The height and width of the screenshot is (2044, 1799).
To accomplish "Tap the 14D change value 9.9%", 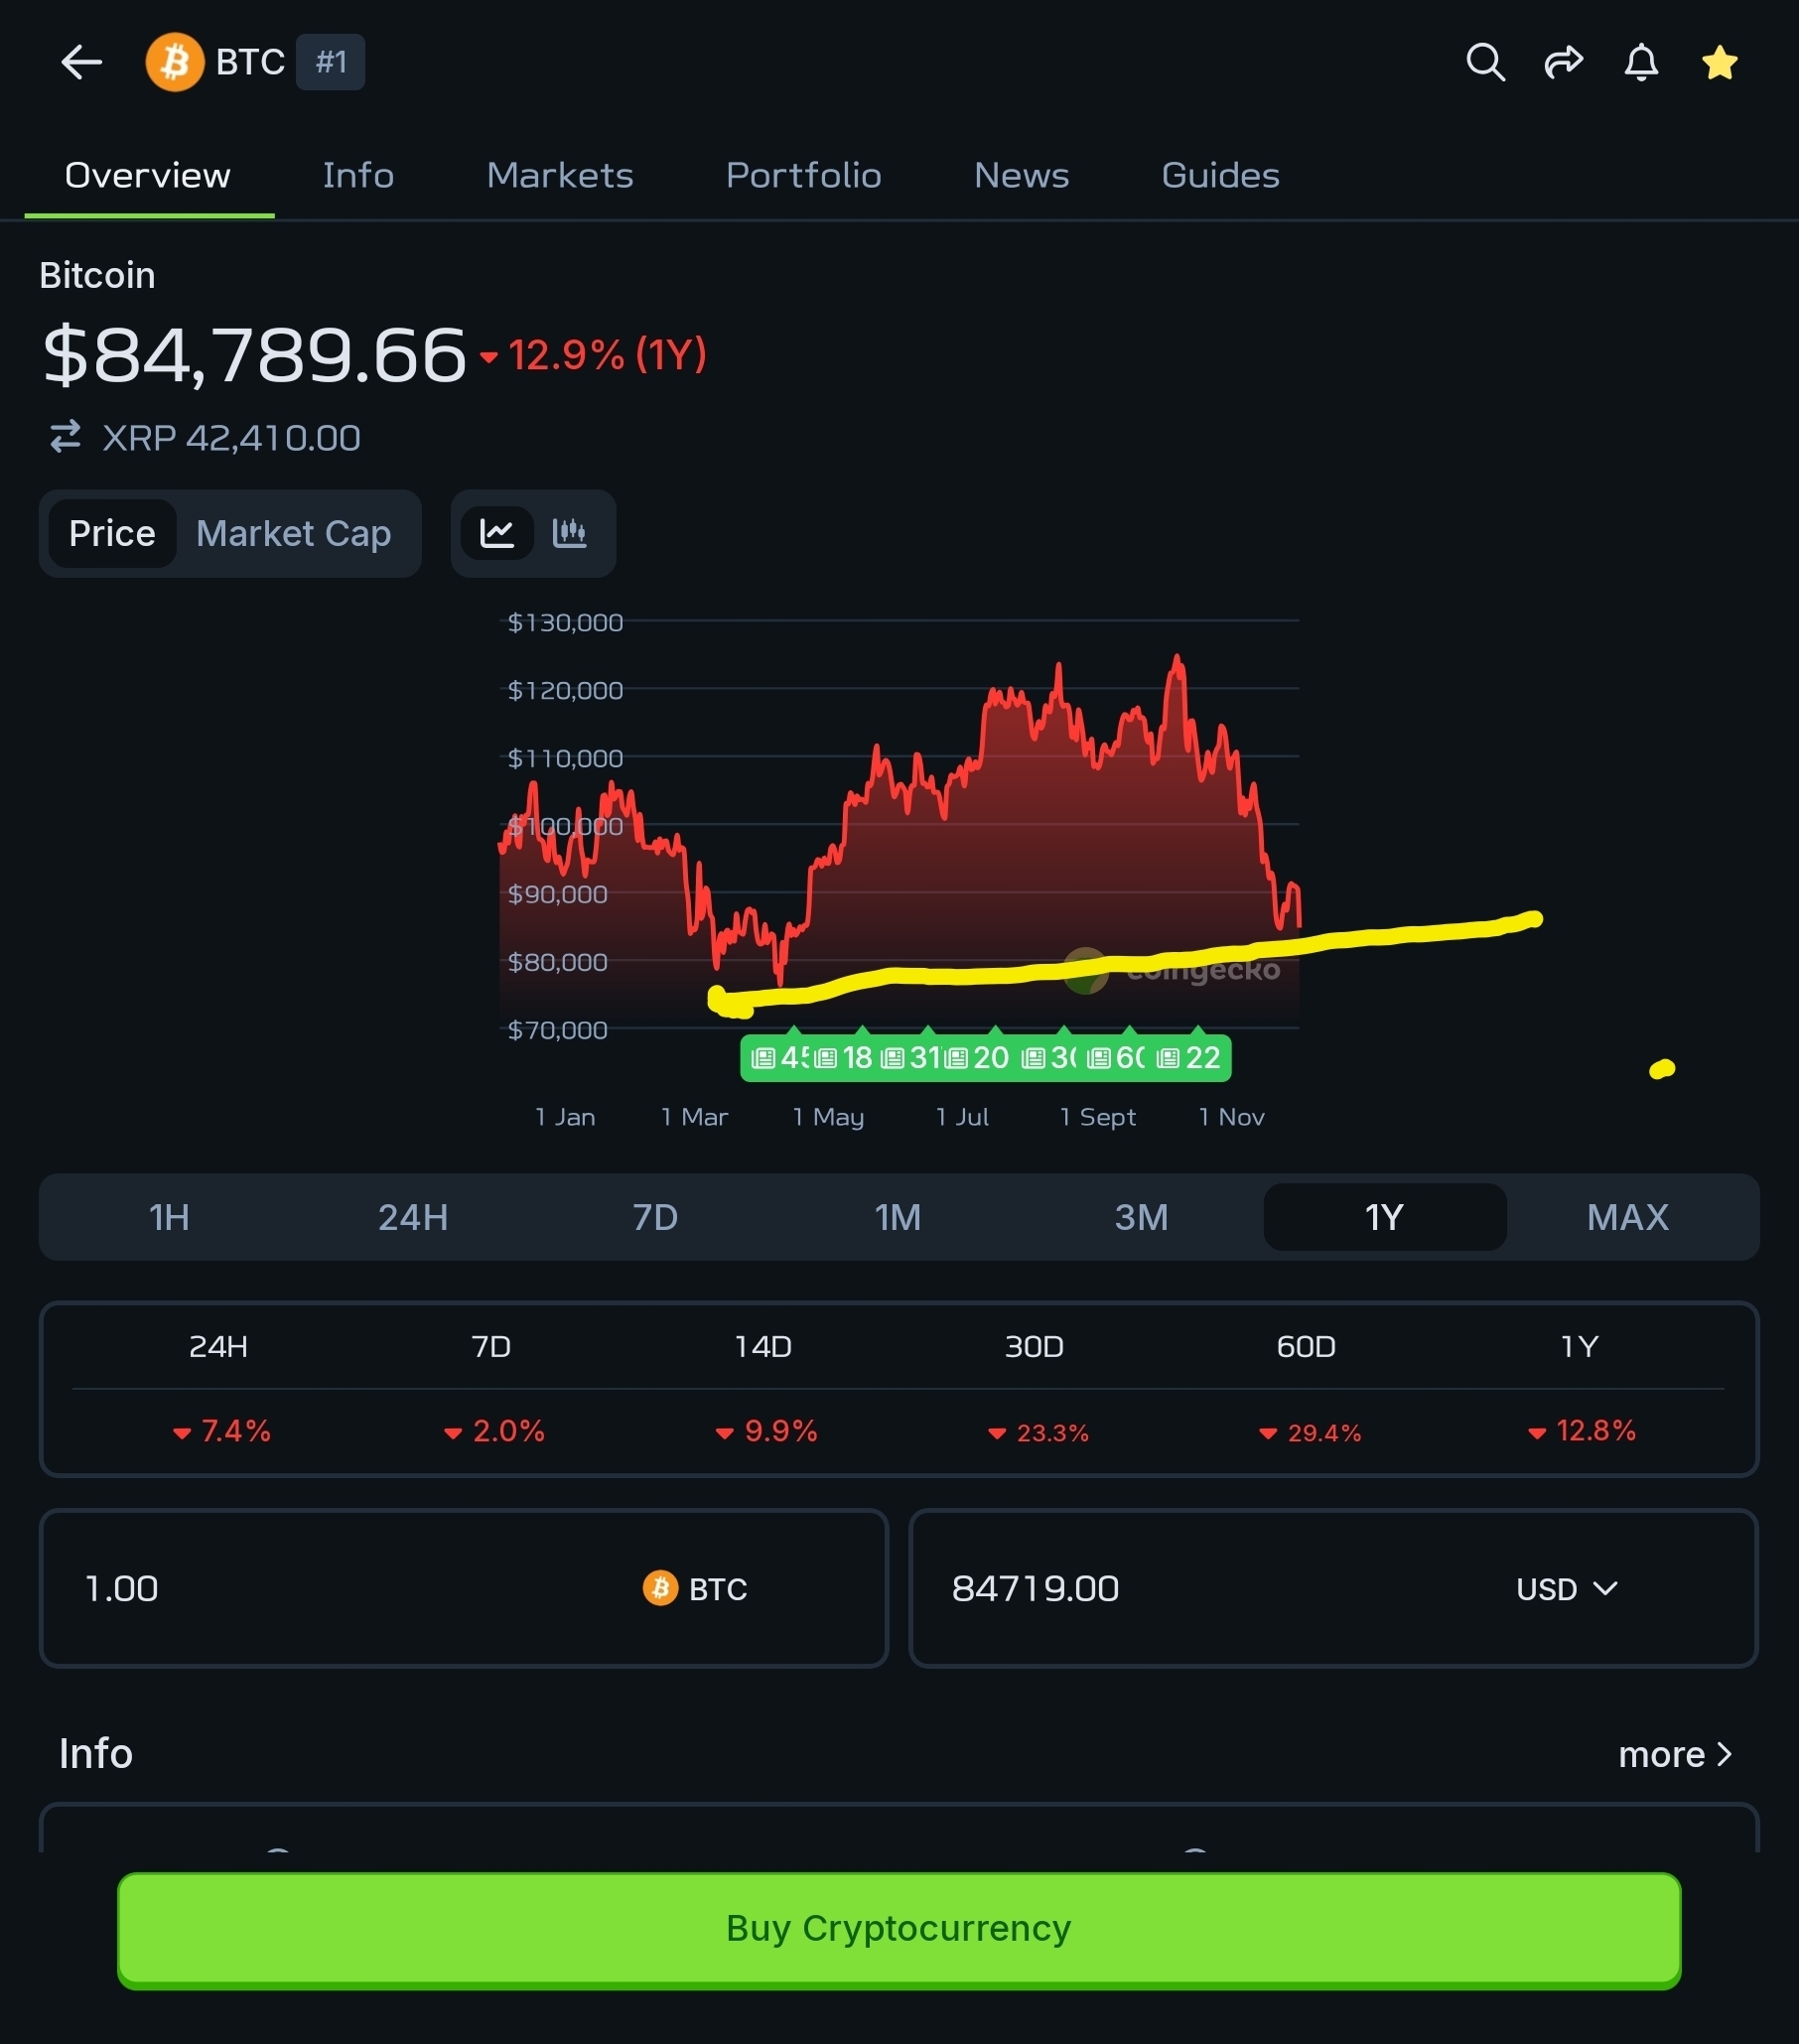I will (x=766, y=1431).
